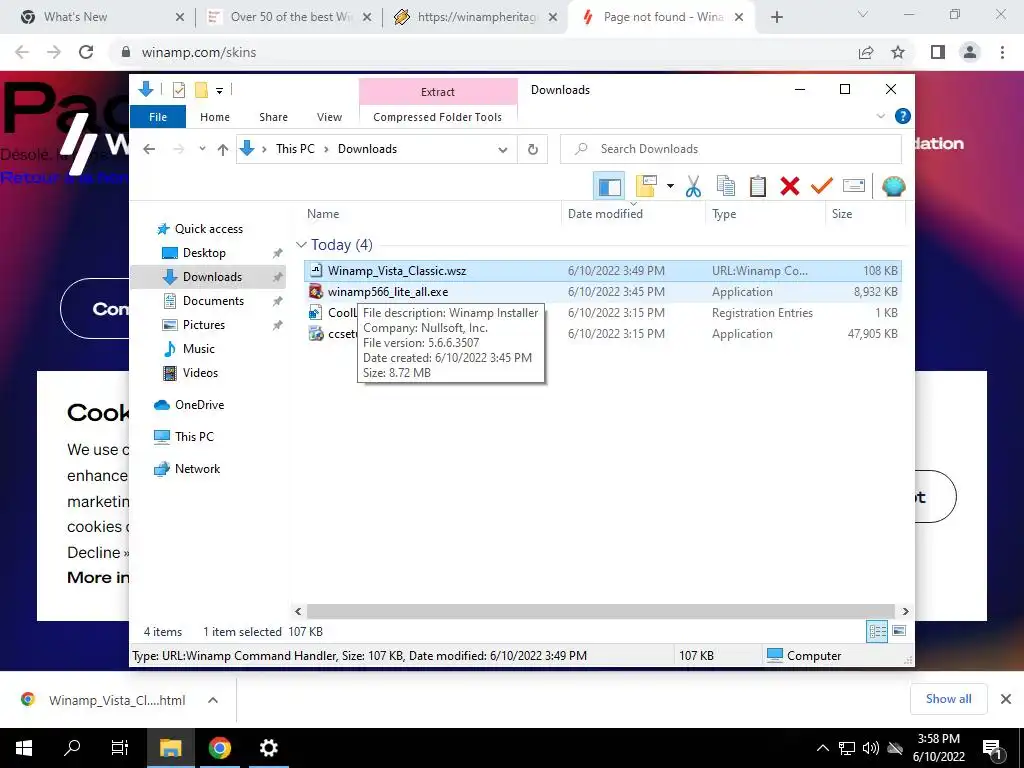Select Quick access in navigation pane

(x=208, y=229)
